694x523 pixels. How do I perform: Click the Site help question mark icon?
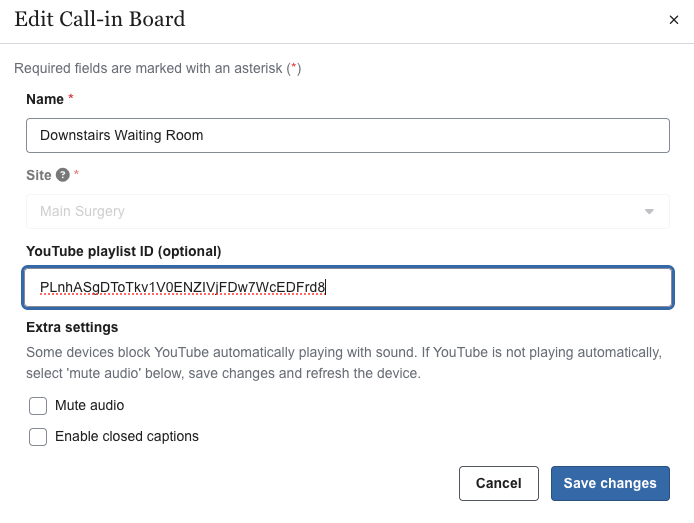(x=62, y=175)
